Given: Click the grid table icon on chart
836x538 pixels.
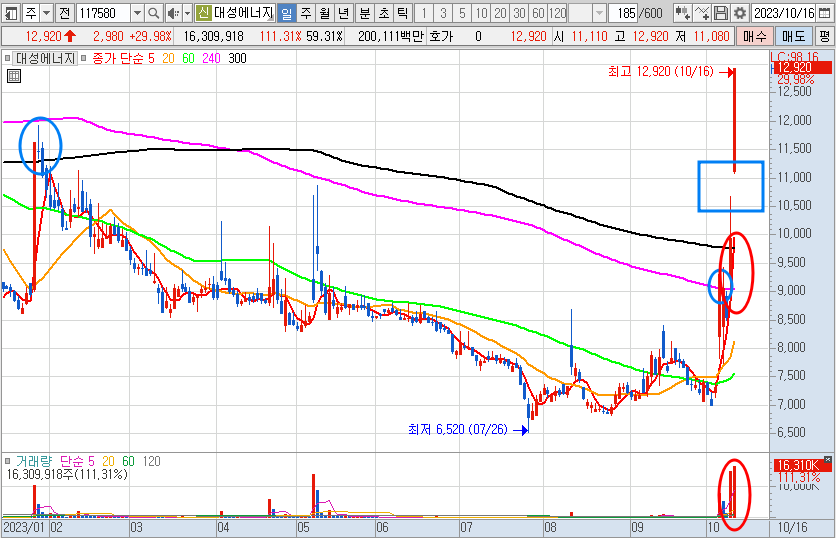Looking at the screenshot, I should tap(14, 76).
